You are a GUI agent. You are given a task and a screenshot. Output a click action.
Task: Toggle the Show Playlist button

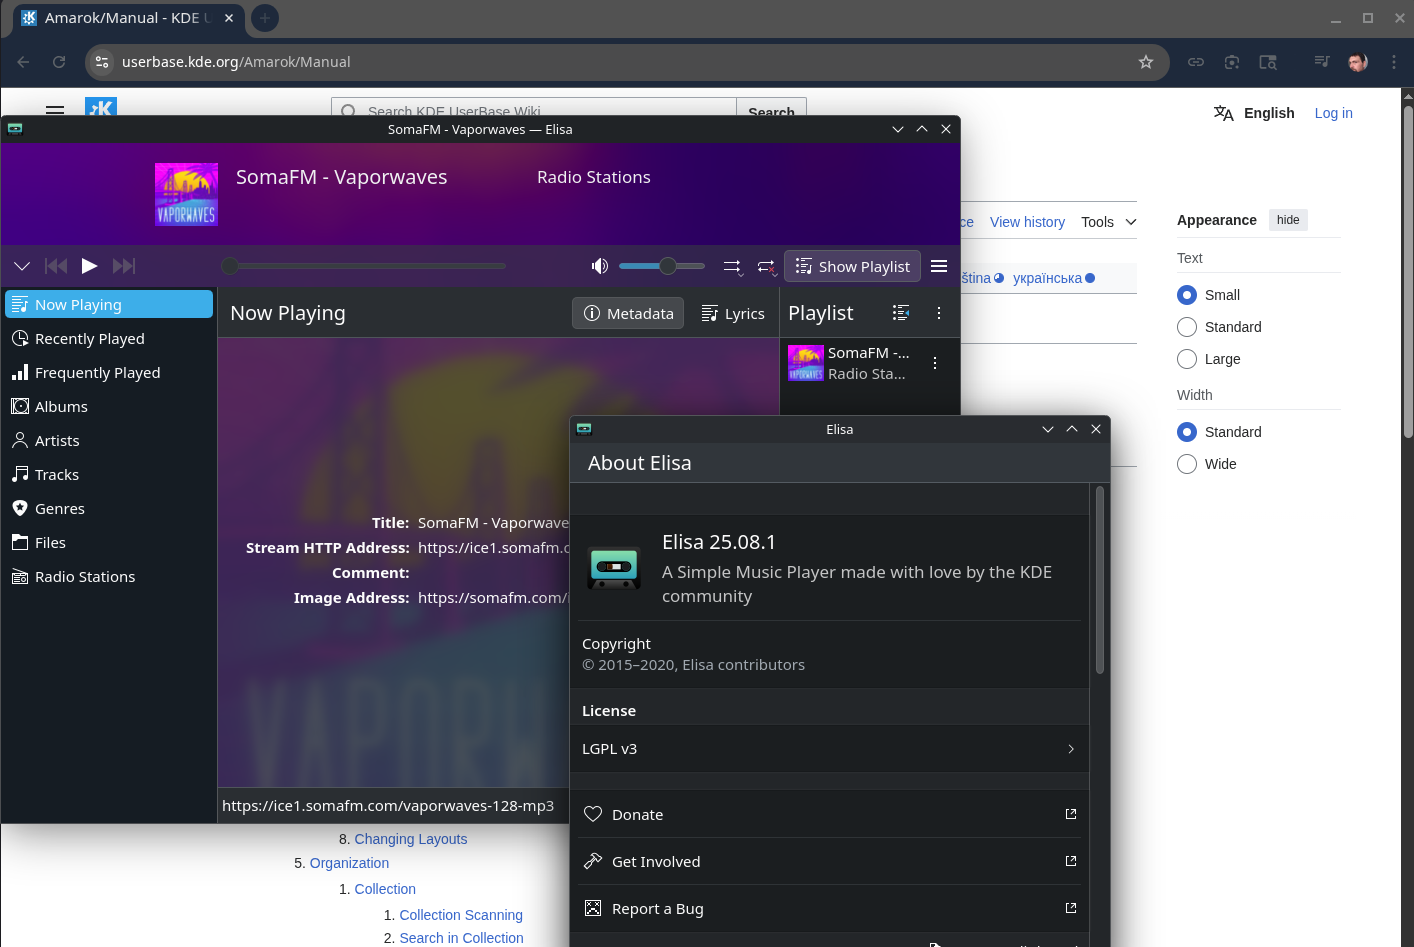[853, 266]
